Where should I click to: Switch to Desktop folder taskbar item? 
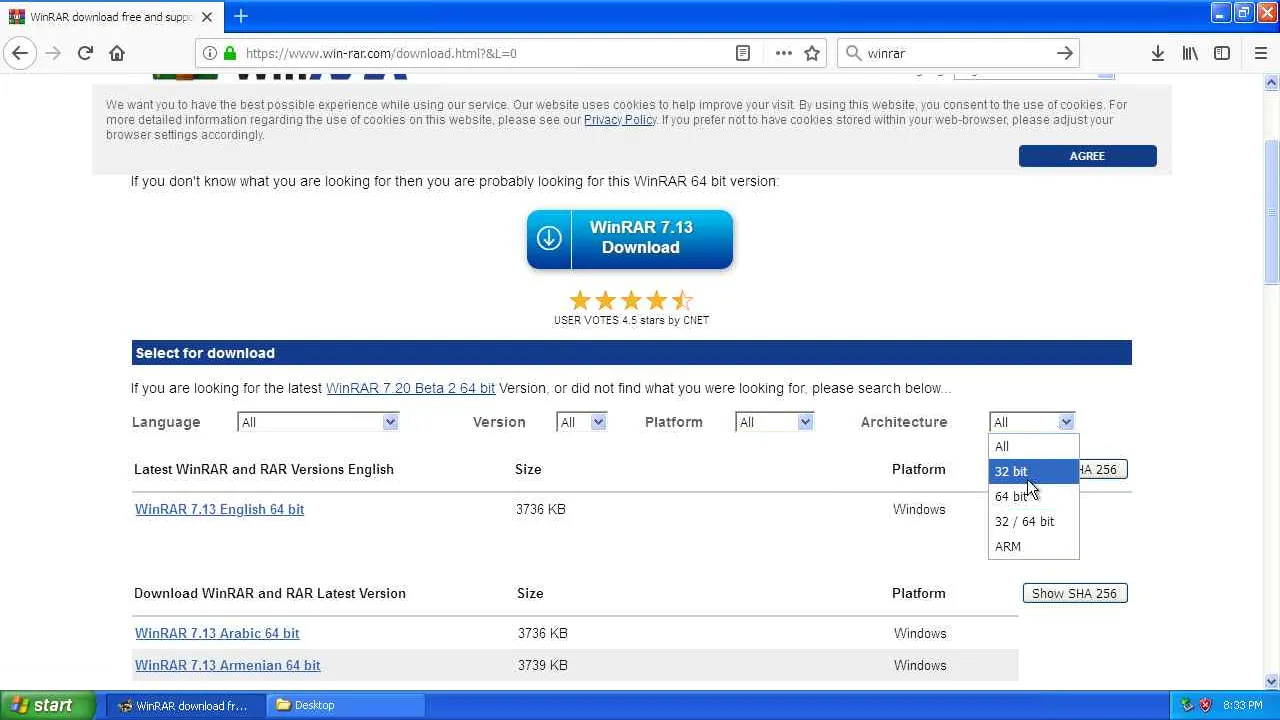(346, 705)
